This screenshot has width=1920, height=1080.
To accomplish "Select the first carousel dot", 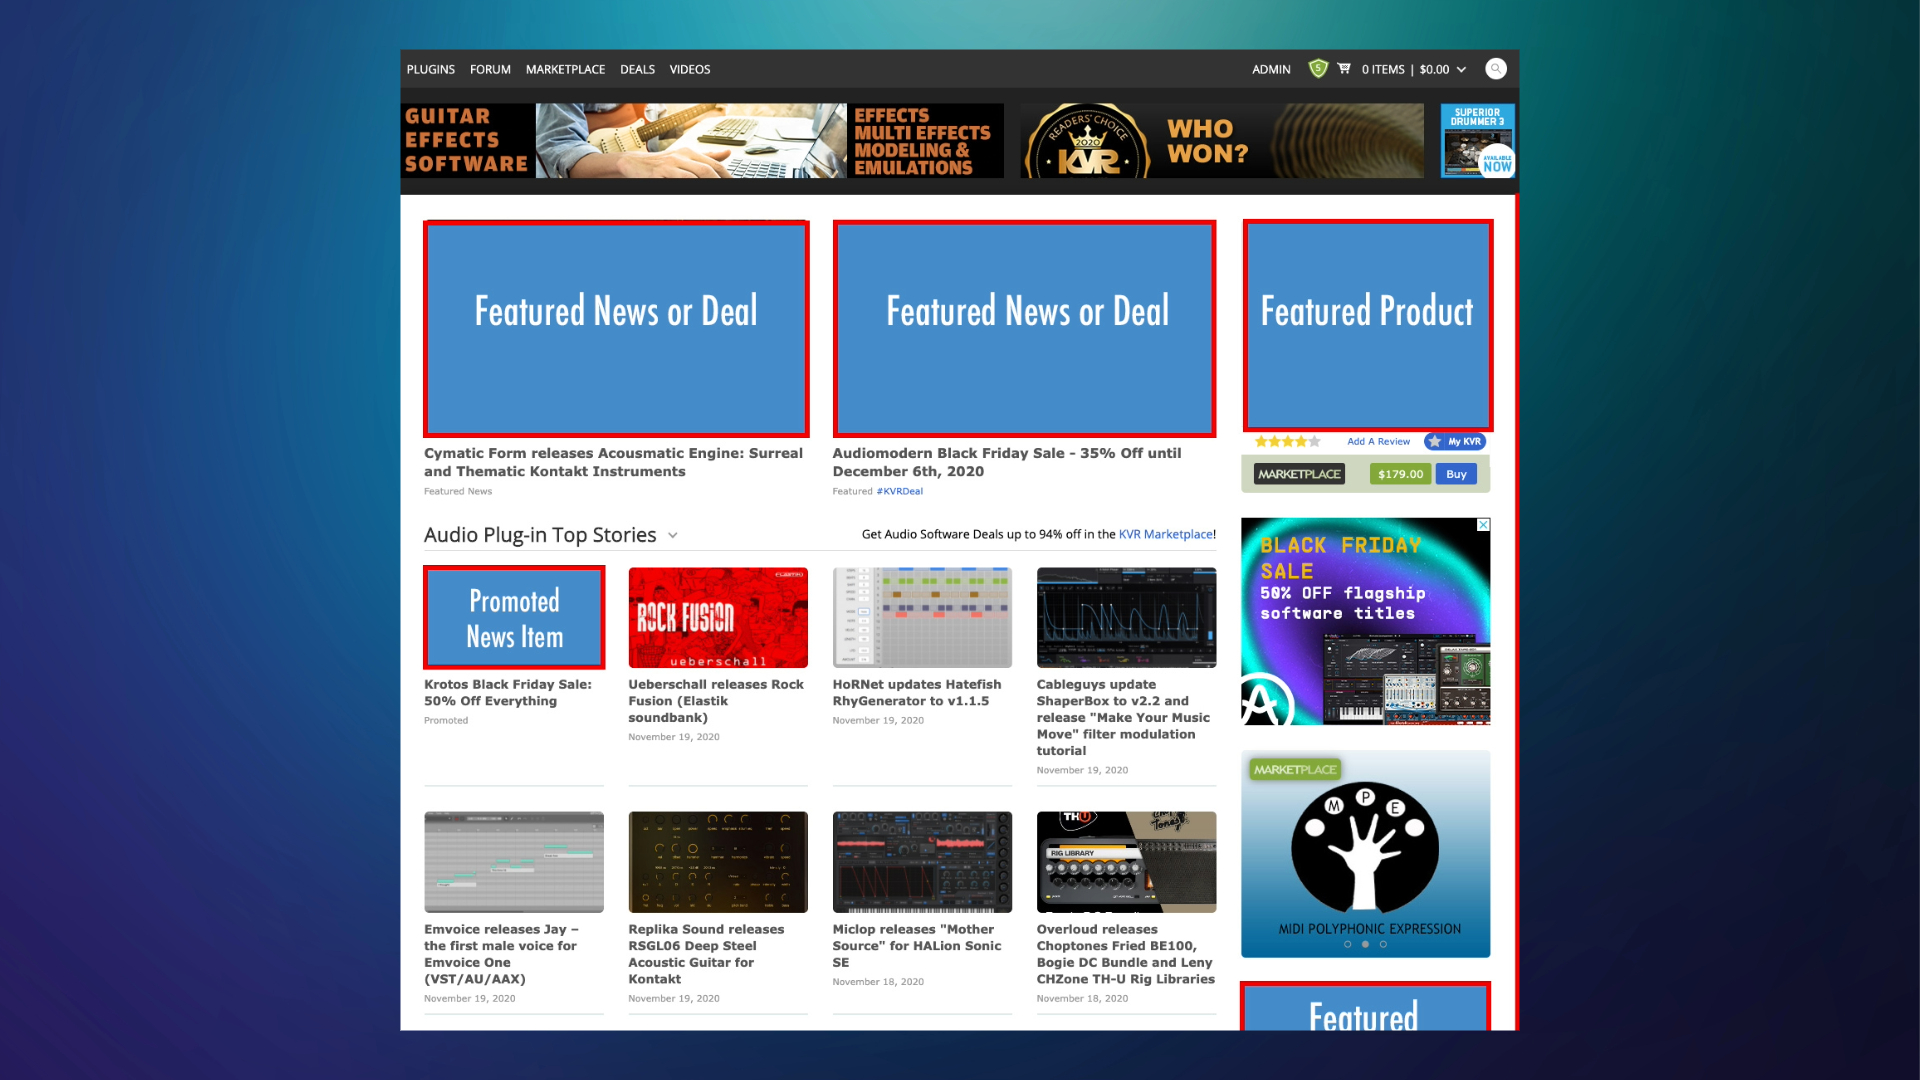I will click(1348, 944).
